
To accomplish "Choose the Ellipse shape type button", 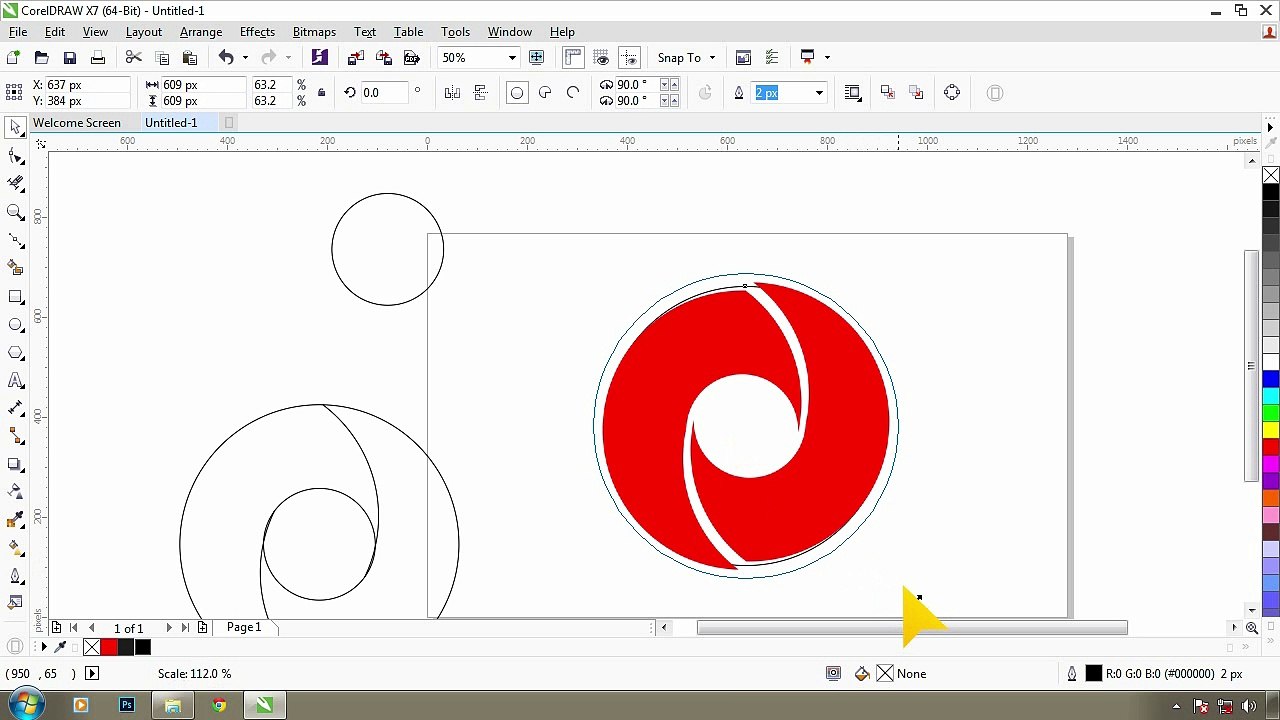I will coord(517,93).
